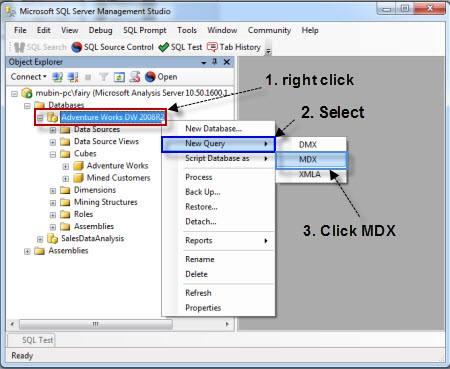Open the Edit menu
This screenshot has width=450, height=369.
(x=44, y=30)
